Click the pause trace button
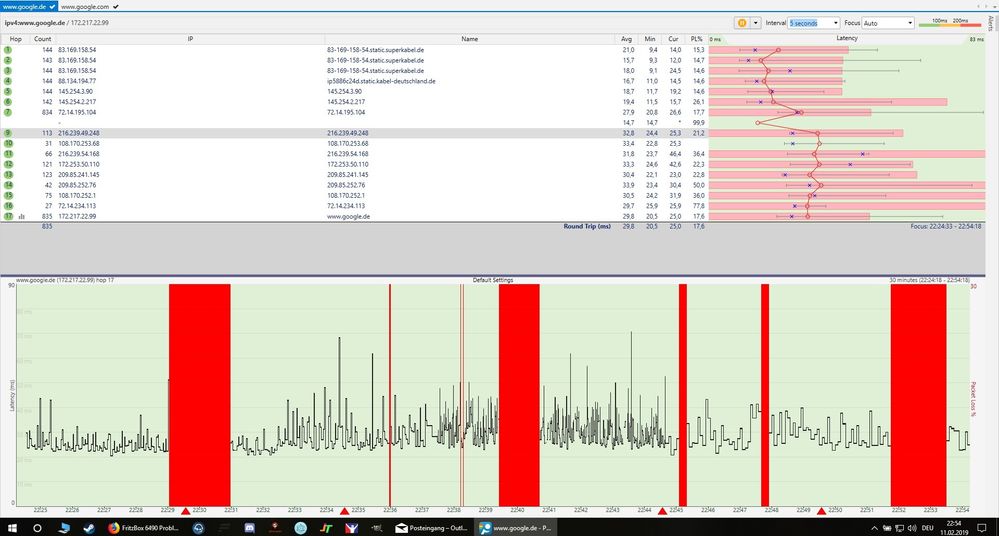The width and height of the screenshot is (999, 536). [x=742, y=23]
